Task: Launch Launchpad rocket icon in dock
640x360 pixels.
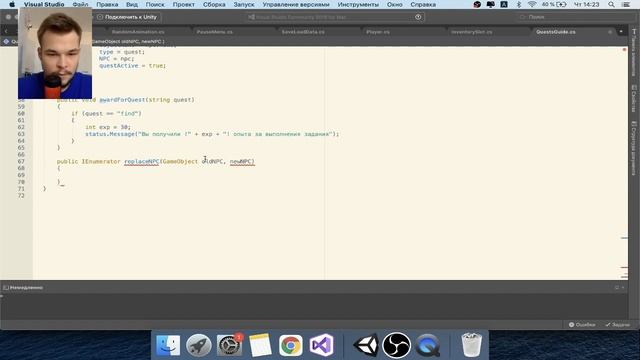Action: point(199,345)
